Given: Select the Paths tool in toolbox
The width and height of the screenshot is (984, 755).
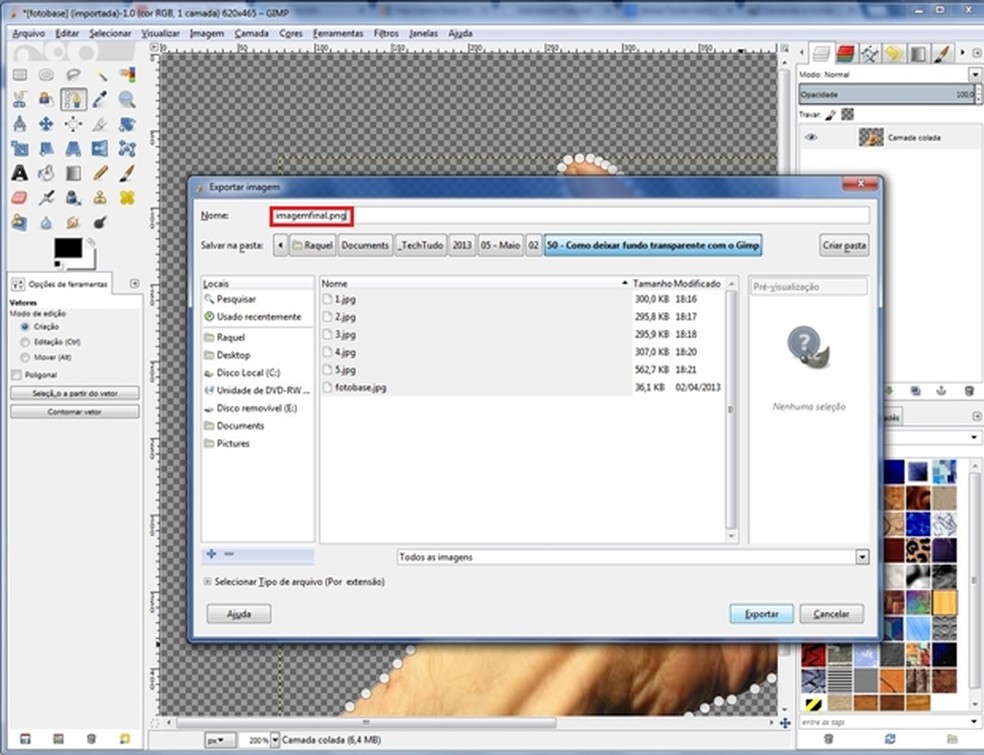Looking at the screenshot, I should [73, 99].
